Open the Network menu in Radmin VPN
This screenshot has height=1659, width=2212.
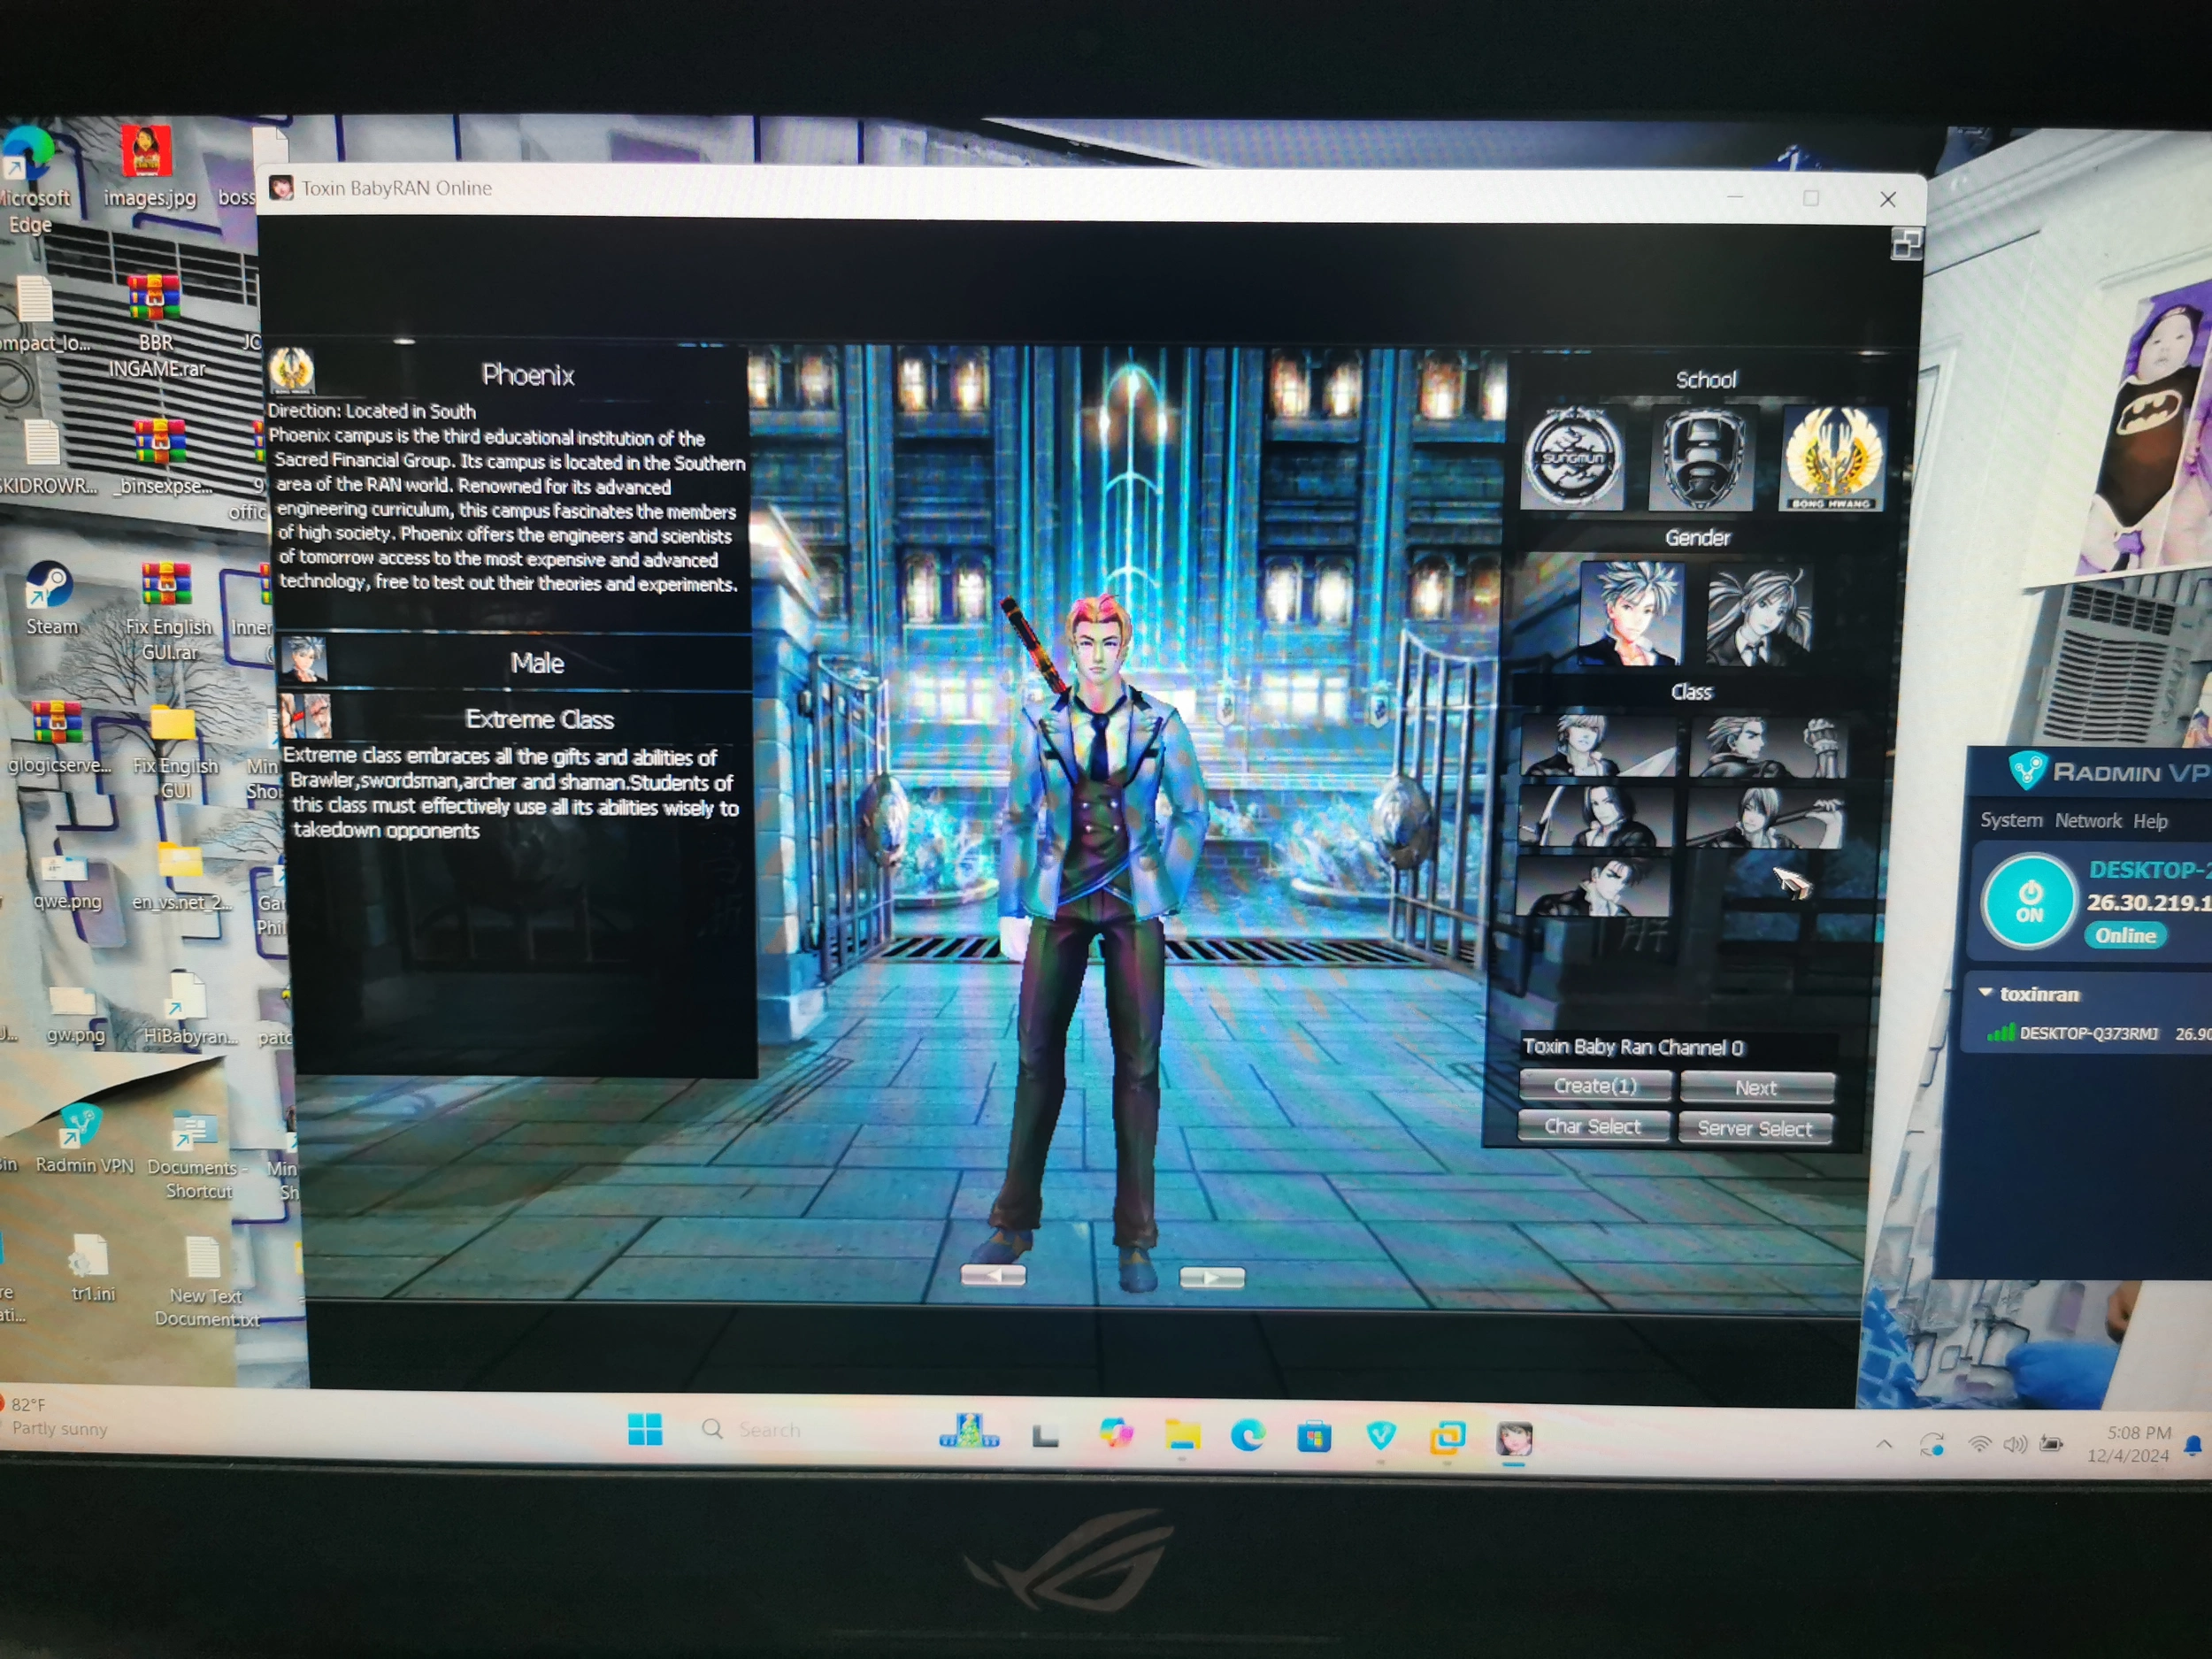tap(2088, 821)
